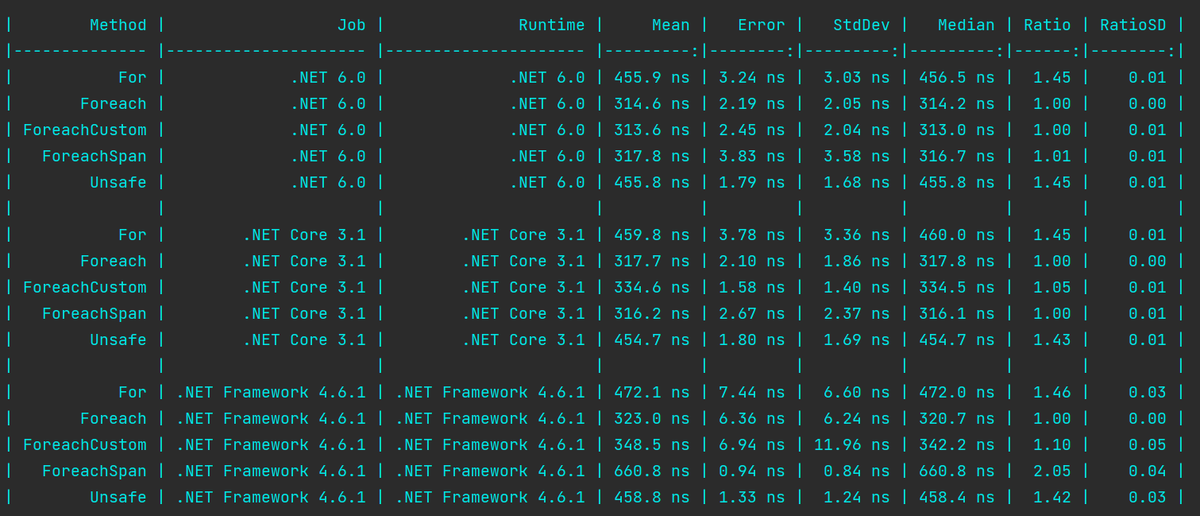Select the mean value '459.8 ns'

click(x=651, y=235)
